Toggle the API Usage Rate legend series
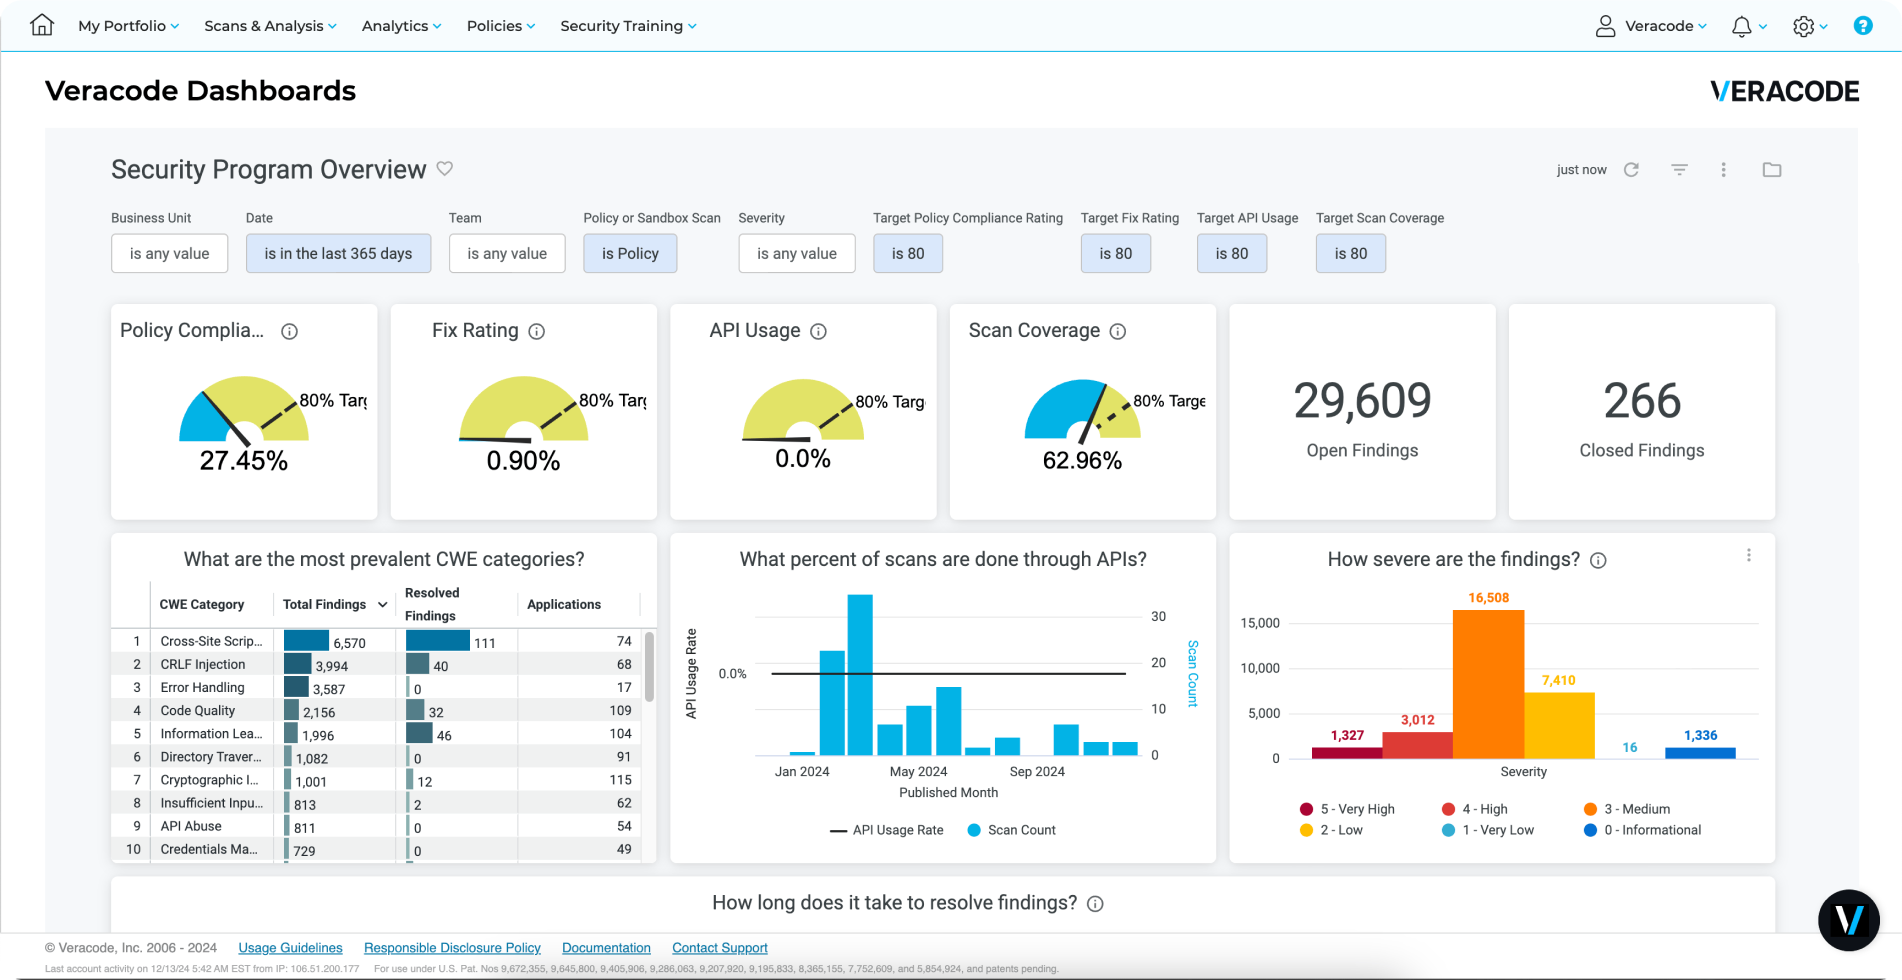This screenshot has height=980, width=1902. (887, 830)
